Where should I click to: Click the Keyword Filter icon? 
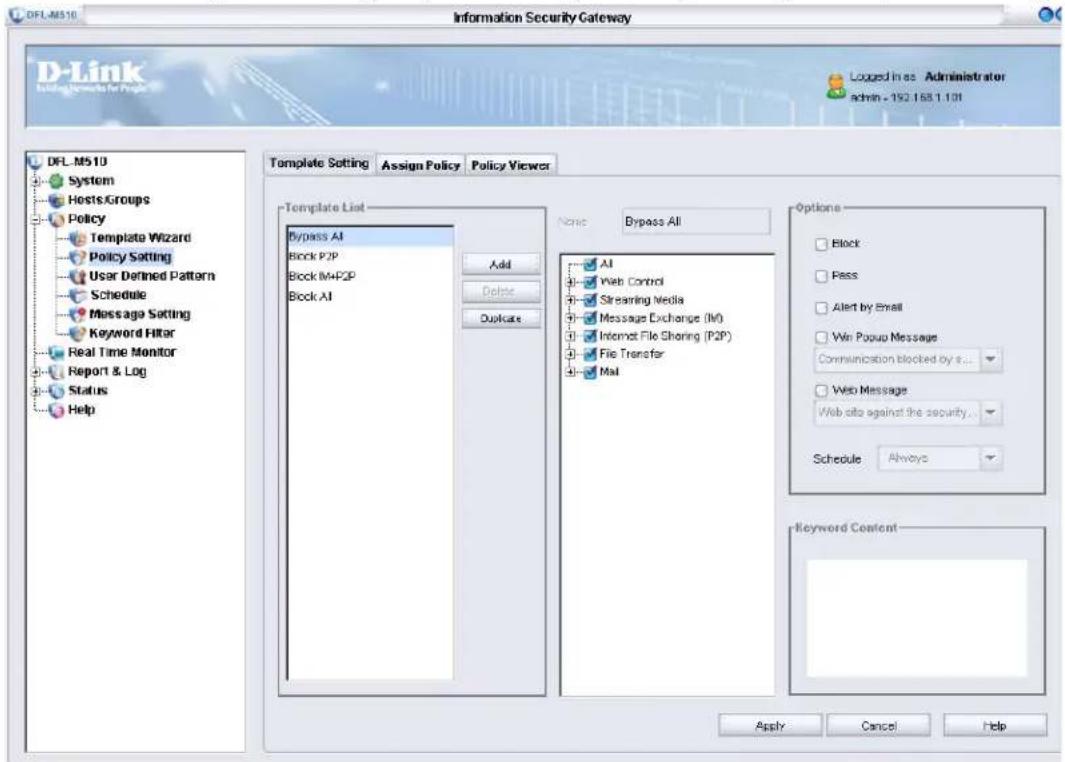(x=78, y=333)
